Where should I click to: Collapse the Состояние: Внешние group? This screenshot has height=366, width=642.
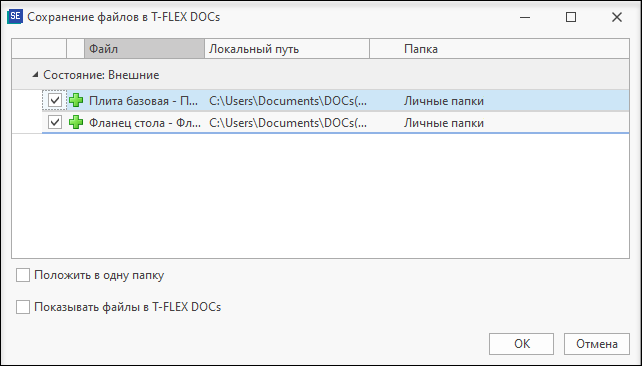click(35, 75)
